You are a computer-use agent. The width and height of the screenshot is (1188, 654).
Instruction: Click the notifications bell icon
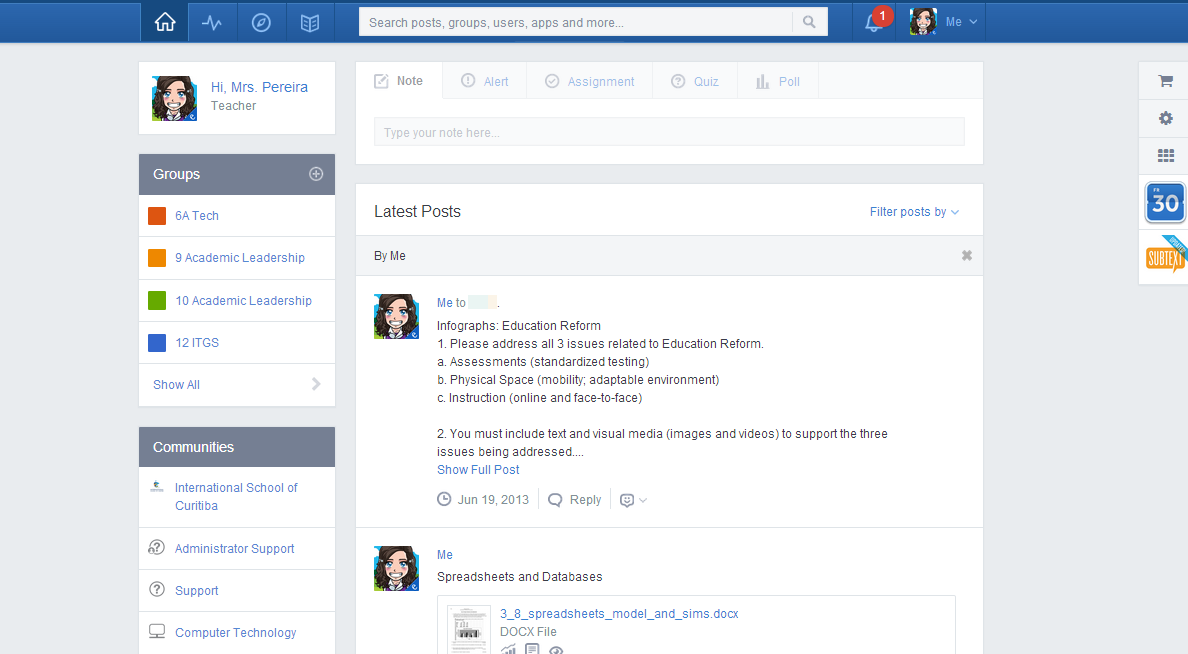tap(873, 23)
